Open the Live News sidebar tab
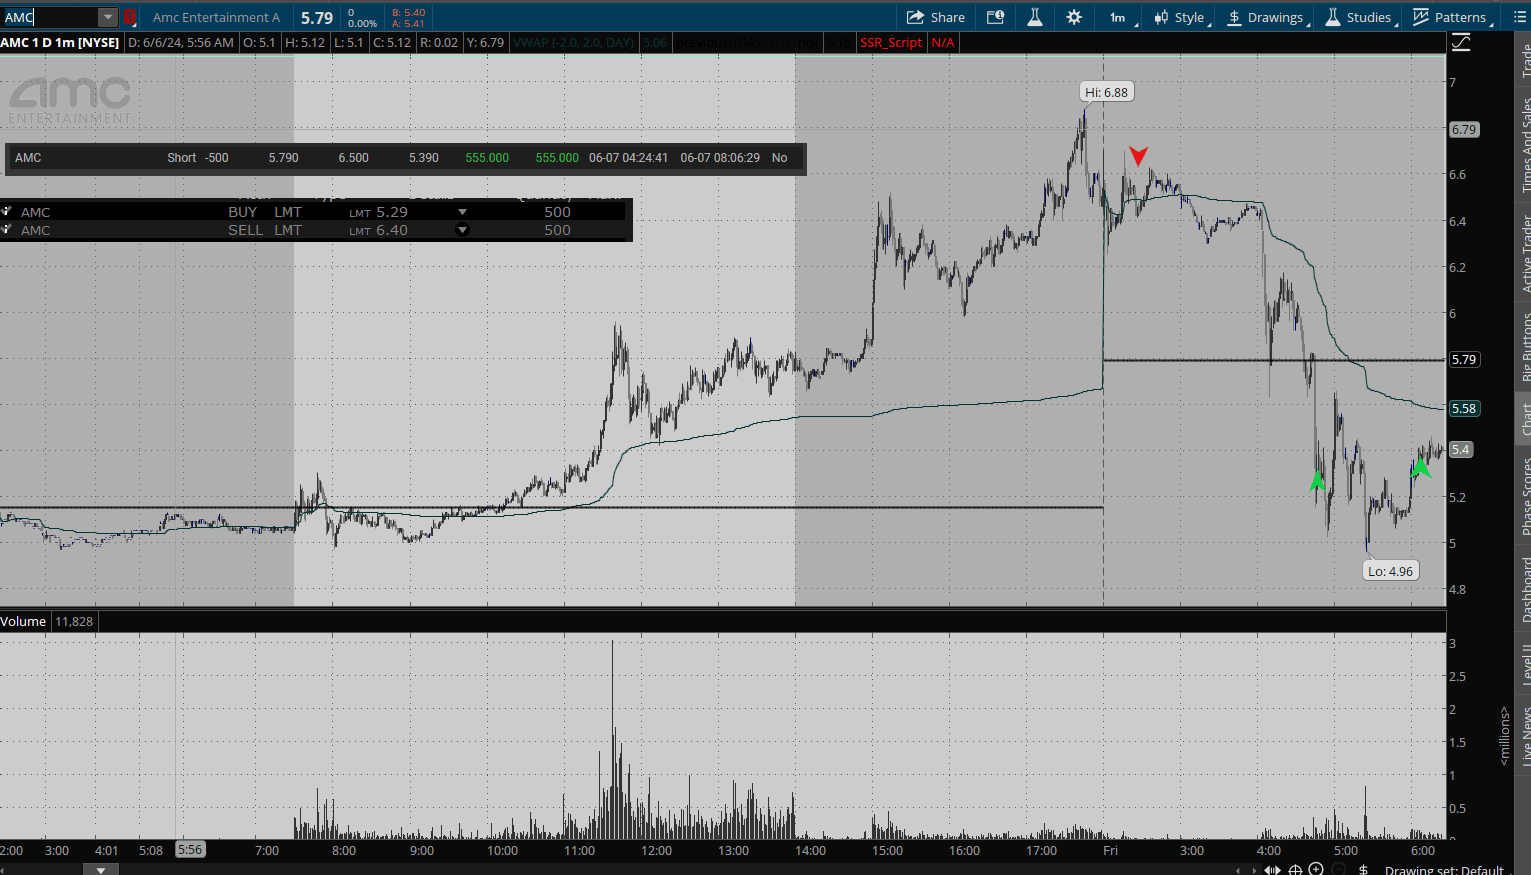This screenshot has height=875, width=1531. tap(1524, 736)
